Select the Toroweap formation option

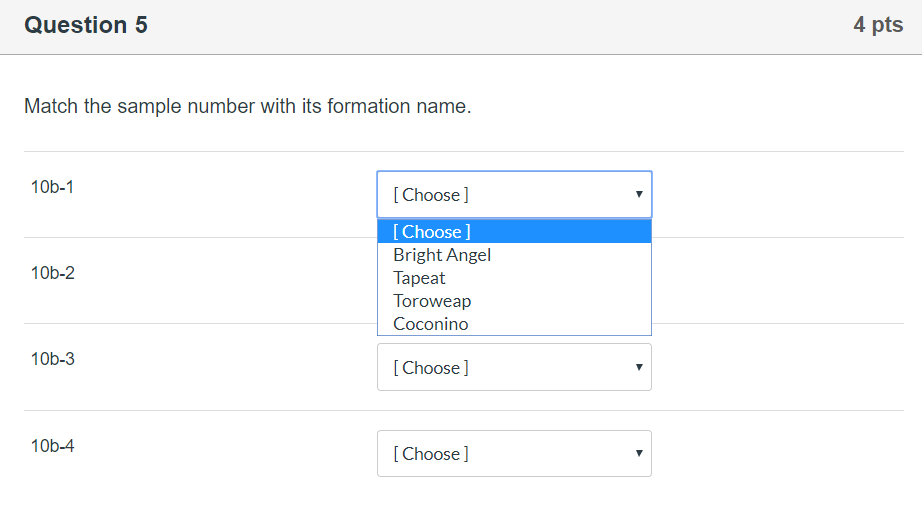432,301
